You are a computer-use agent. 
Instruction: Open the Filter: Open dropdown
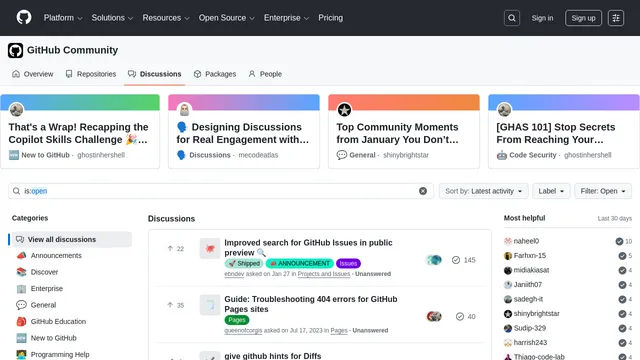click(603, 191)
